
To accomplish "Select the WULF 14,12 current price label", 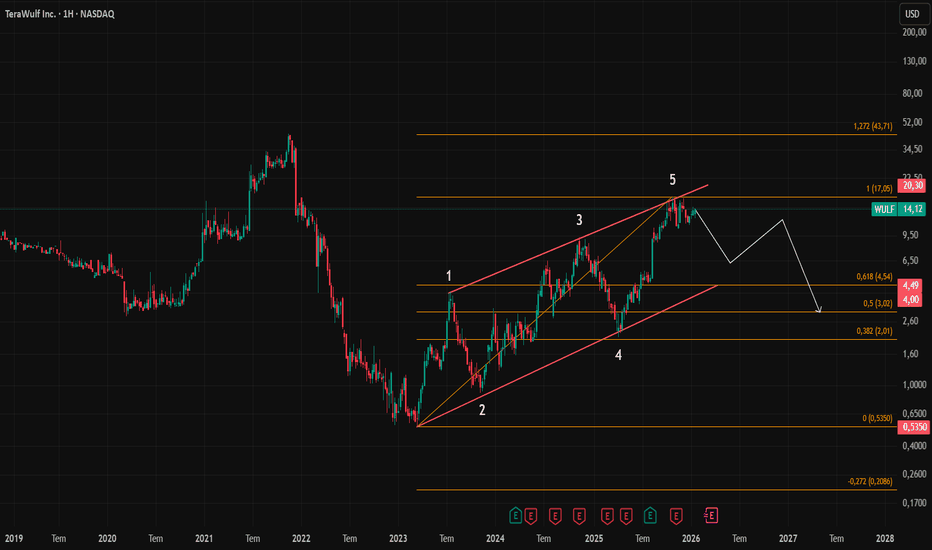I will click(x=898, y=209).
